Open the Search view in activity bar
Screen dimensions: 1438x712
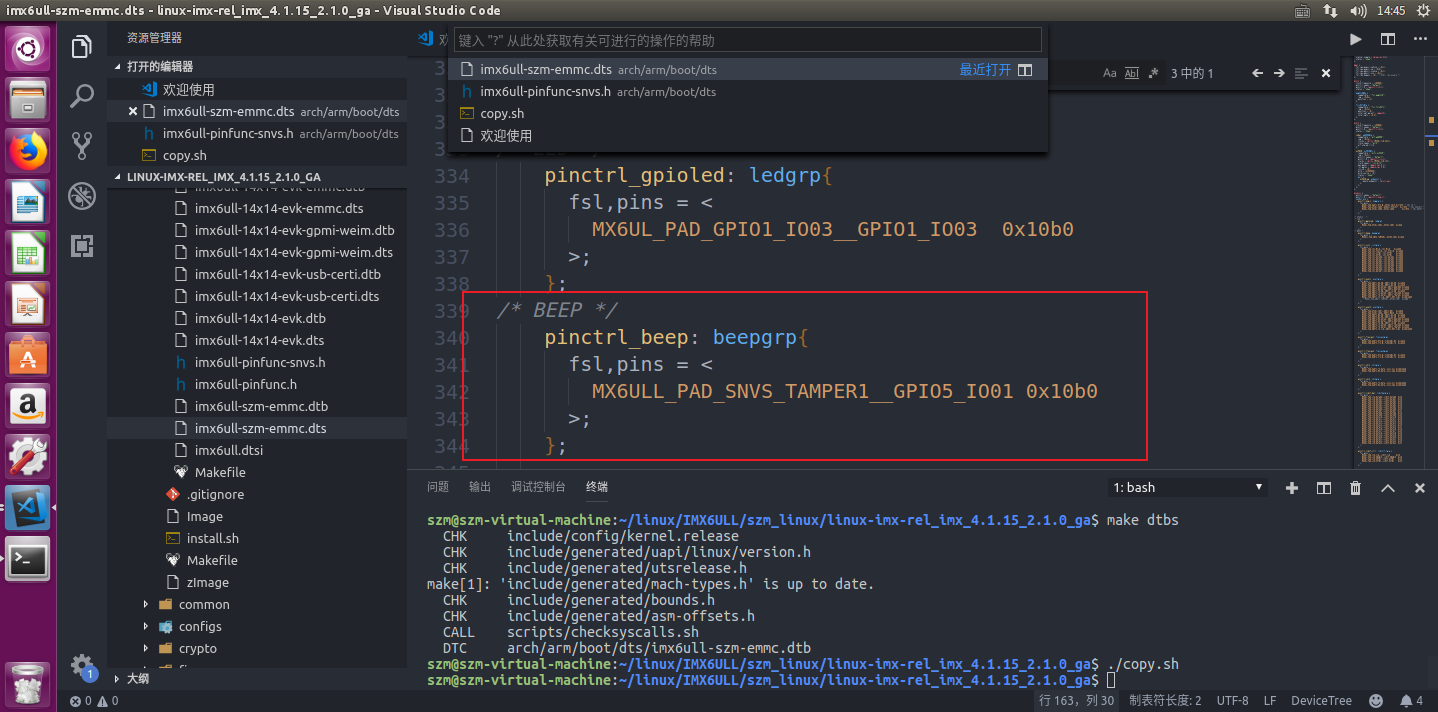tap(82, 97)
